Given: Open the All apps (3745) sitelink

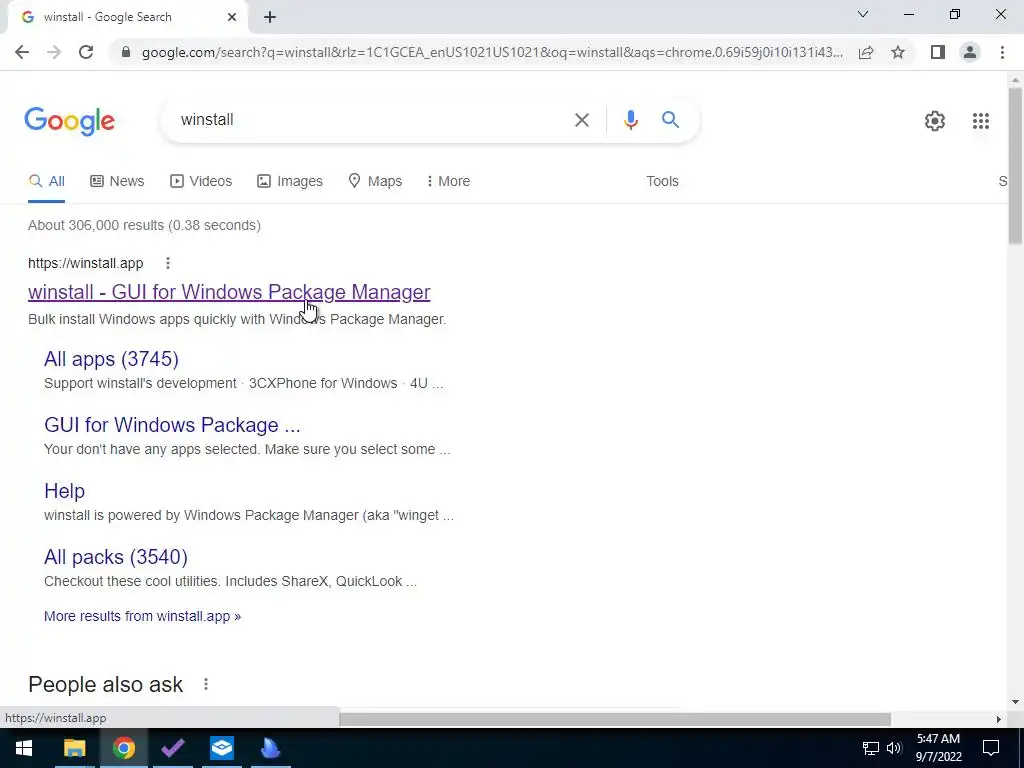Looking at the screenshot, I should click(x=111, y=359).
